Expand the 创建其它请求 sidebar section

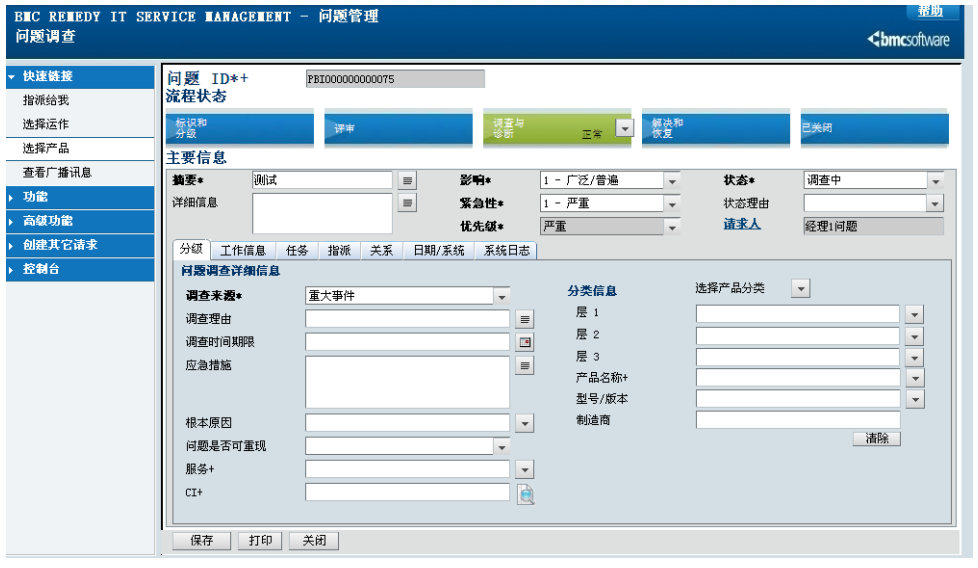(80, 245)
